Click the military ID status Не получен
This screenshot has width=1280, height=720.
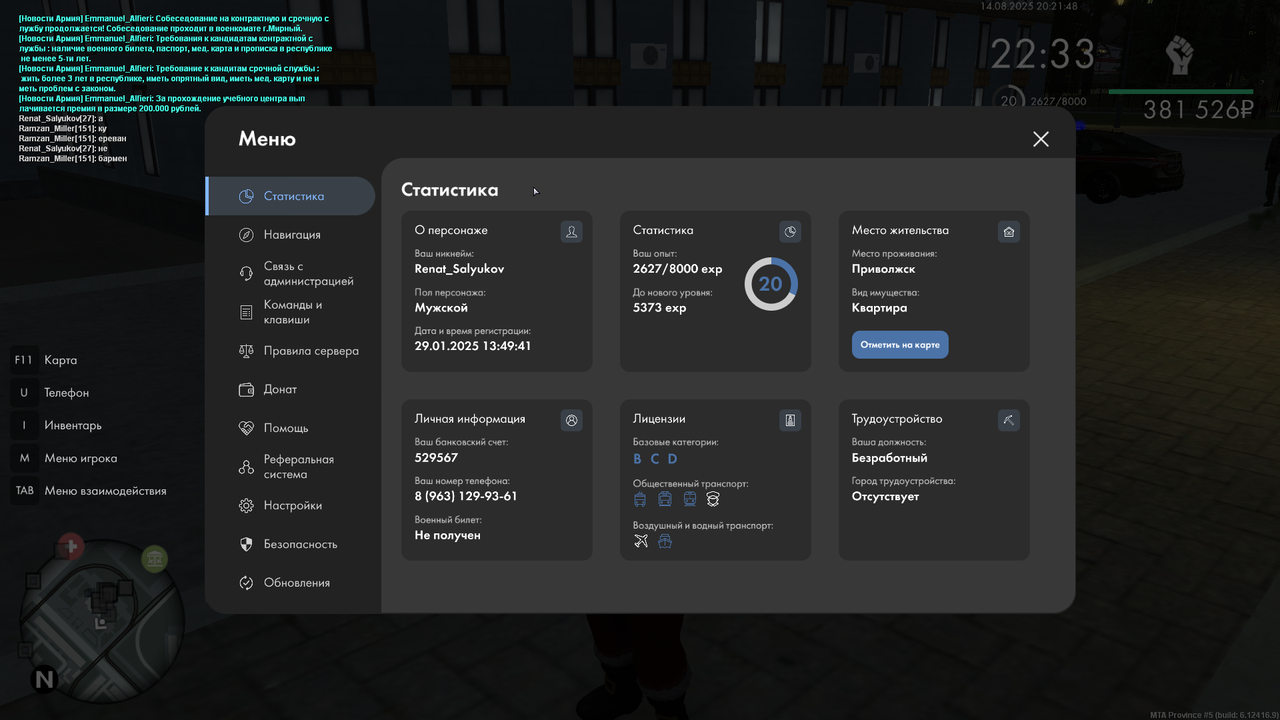[x=448, y=535]
